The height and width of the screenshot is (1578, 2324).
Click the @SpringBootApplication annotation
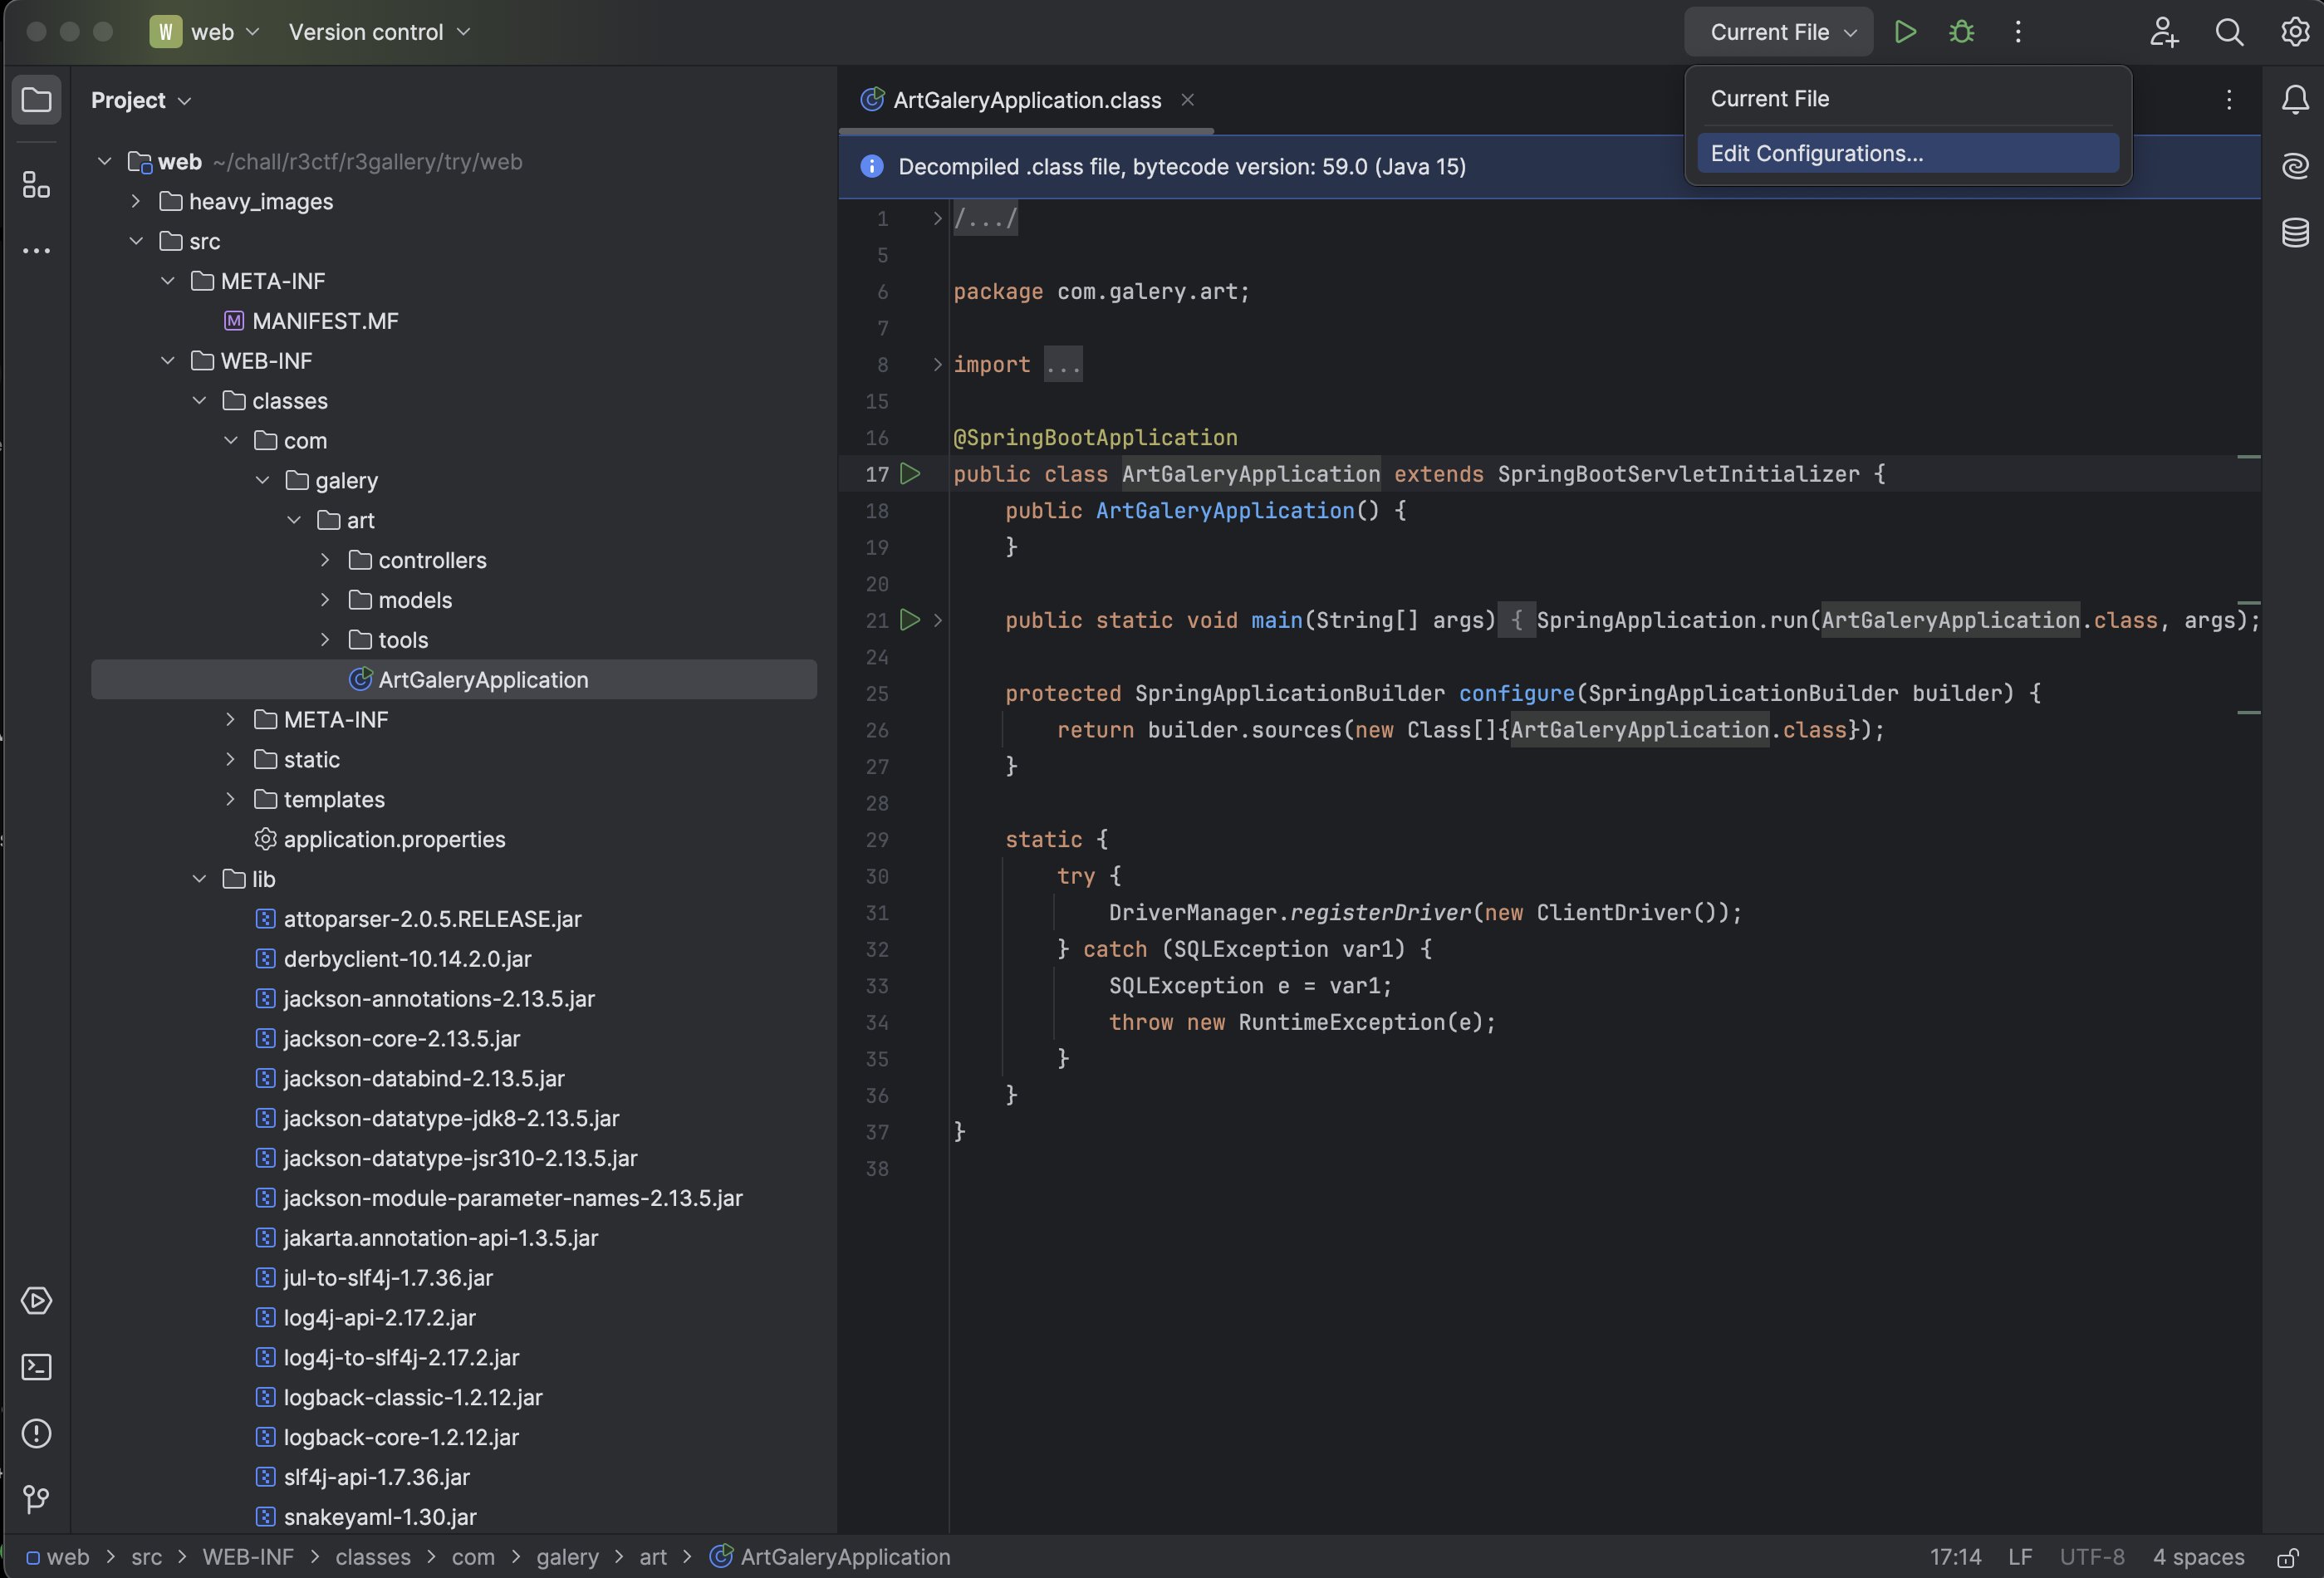(x=1095, y=437)
